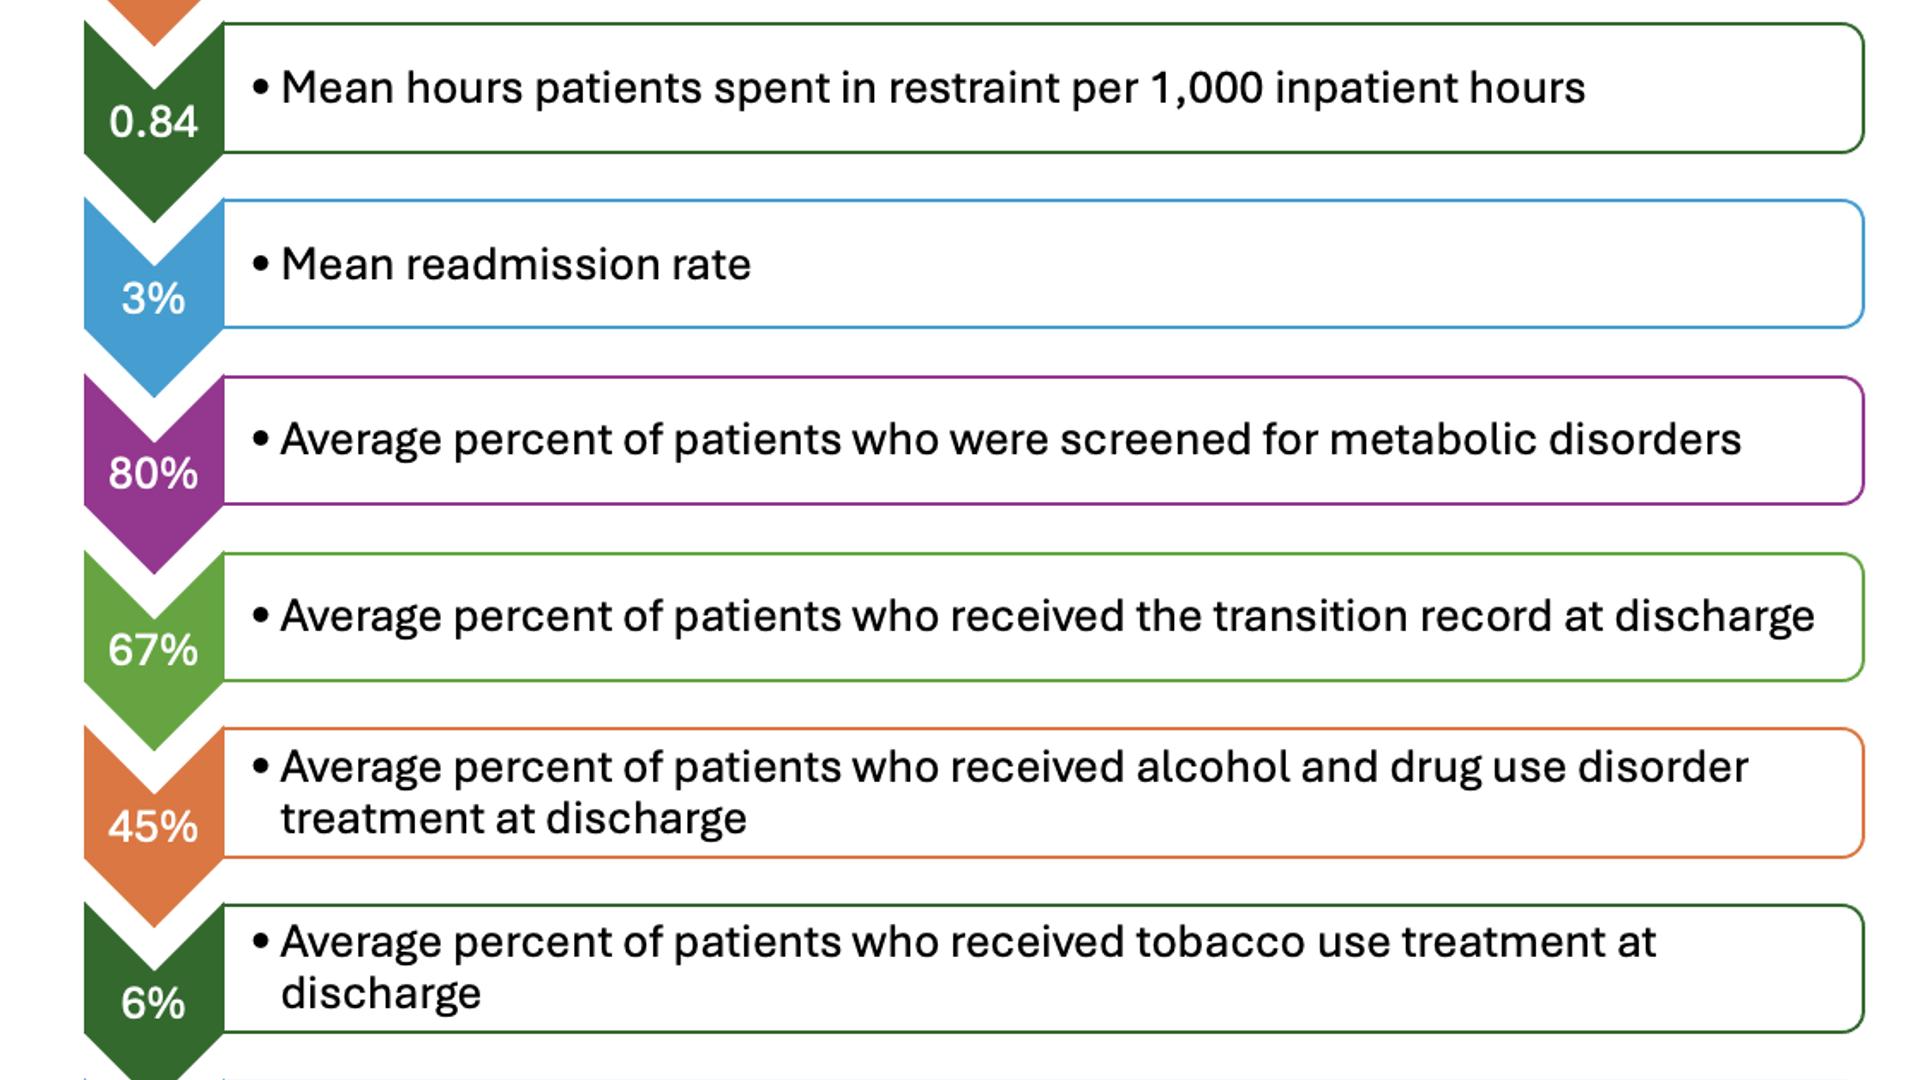Select the light green 67% chevron
The height and width of the screenshot is (1080, 1920).
pos(153,650)
